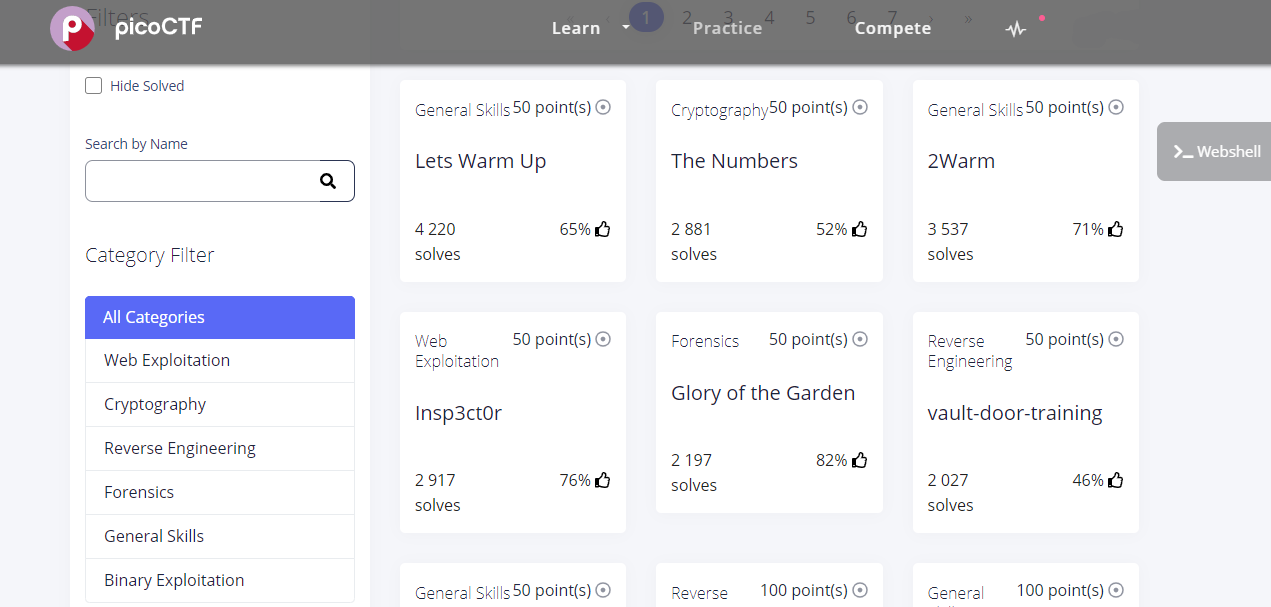Open the Compete navigation item
1271x607 pixels.
[x=892, y=28]
